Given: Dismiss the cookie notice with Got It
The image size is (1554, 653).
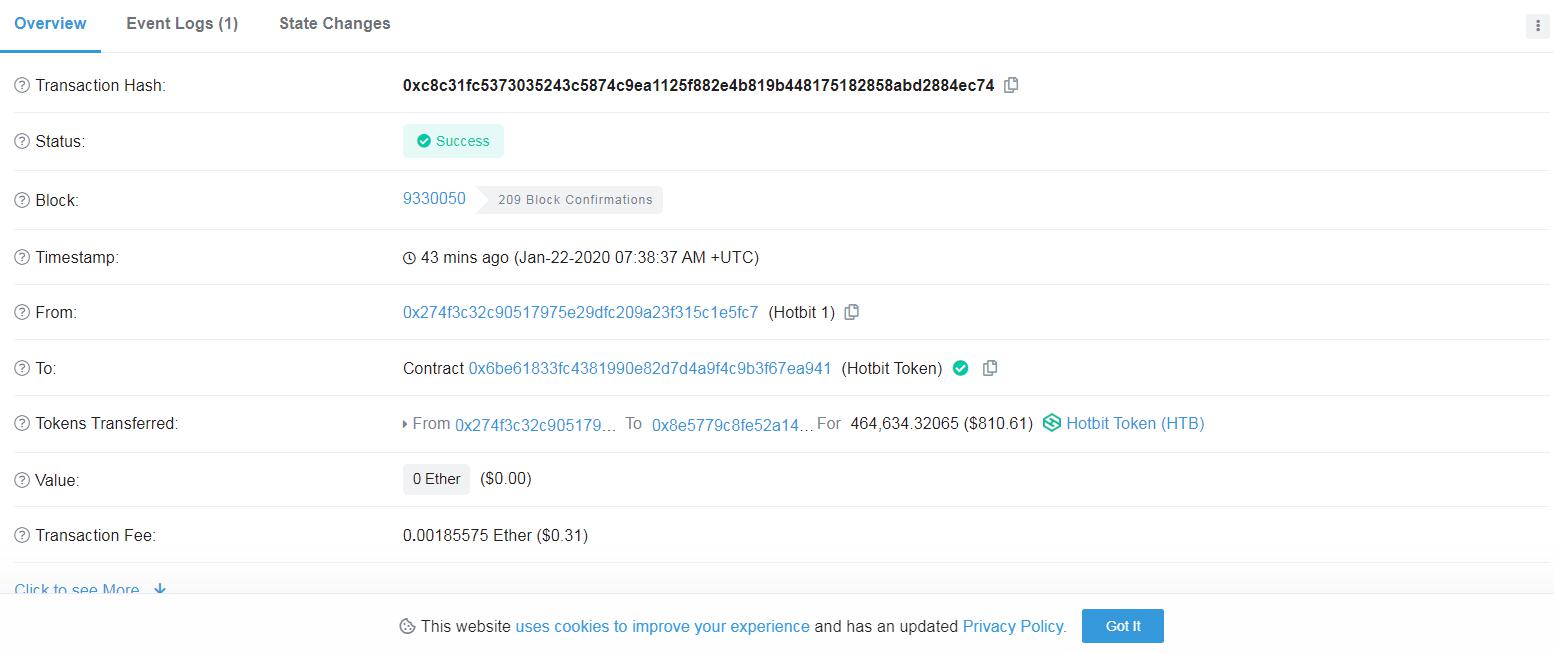Looking at the screenshot, I should [1123, 626].
